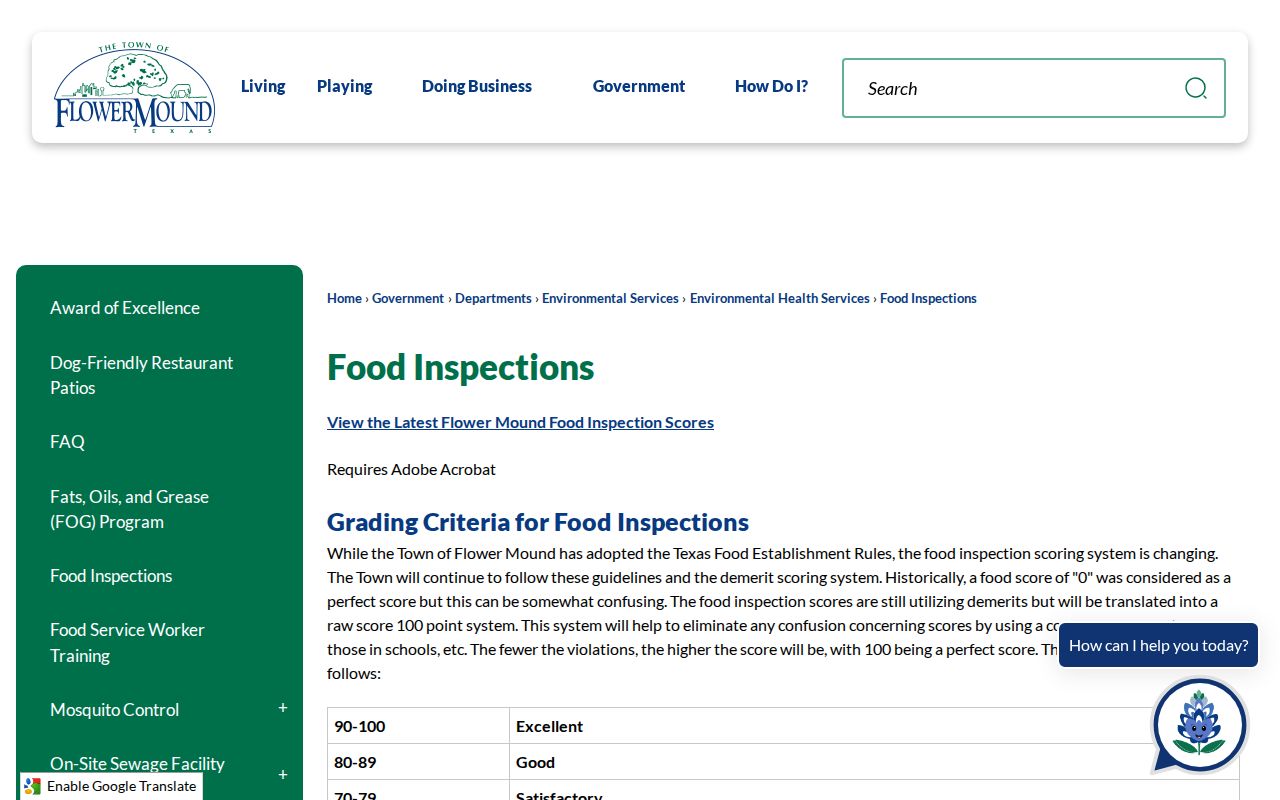Image resolution: width=1280 pixels, height=800 pixels.
Task: Click Food Inspections breadcrumb link
Action: (928, 298)
